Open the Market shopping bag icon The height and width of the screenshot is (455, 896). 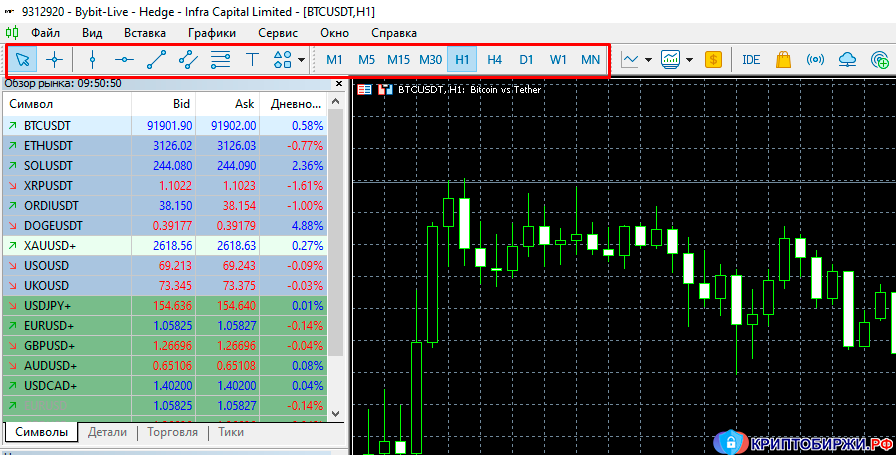click(x=783, y=59)
